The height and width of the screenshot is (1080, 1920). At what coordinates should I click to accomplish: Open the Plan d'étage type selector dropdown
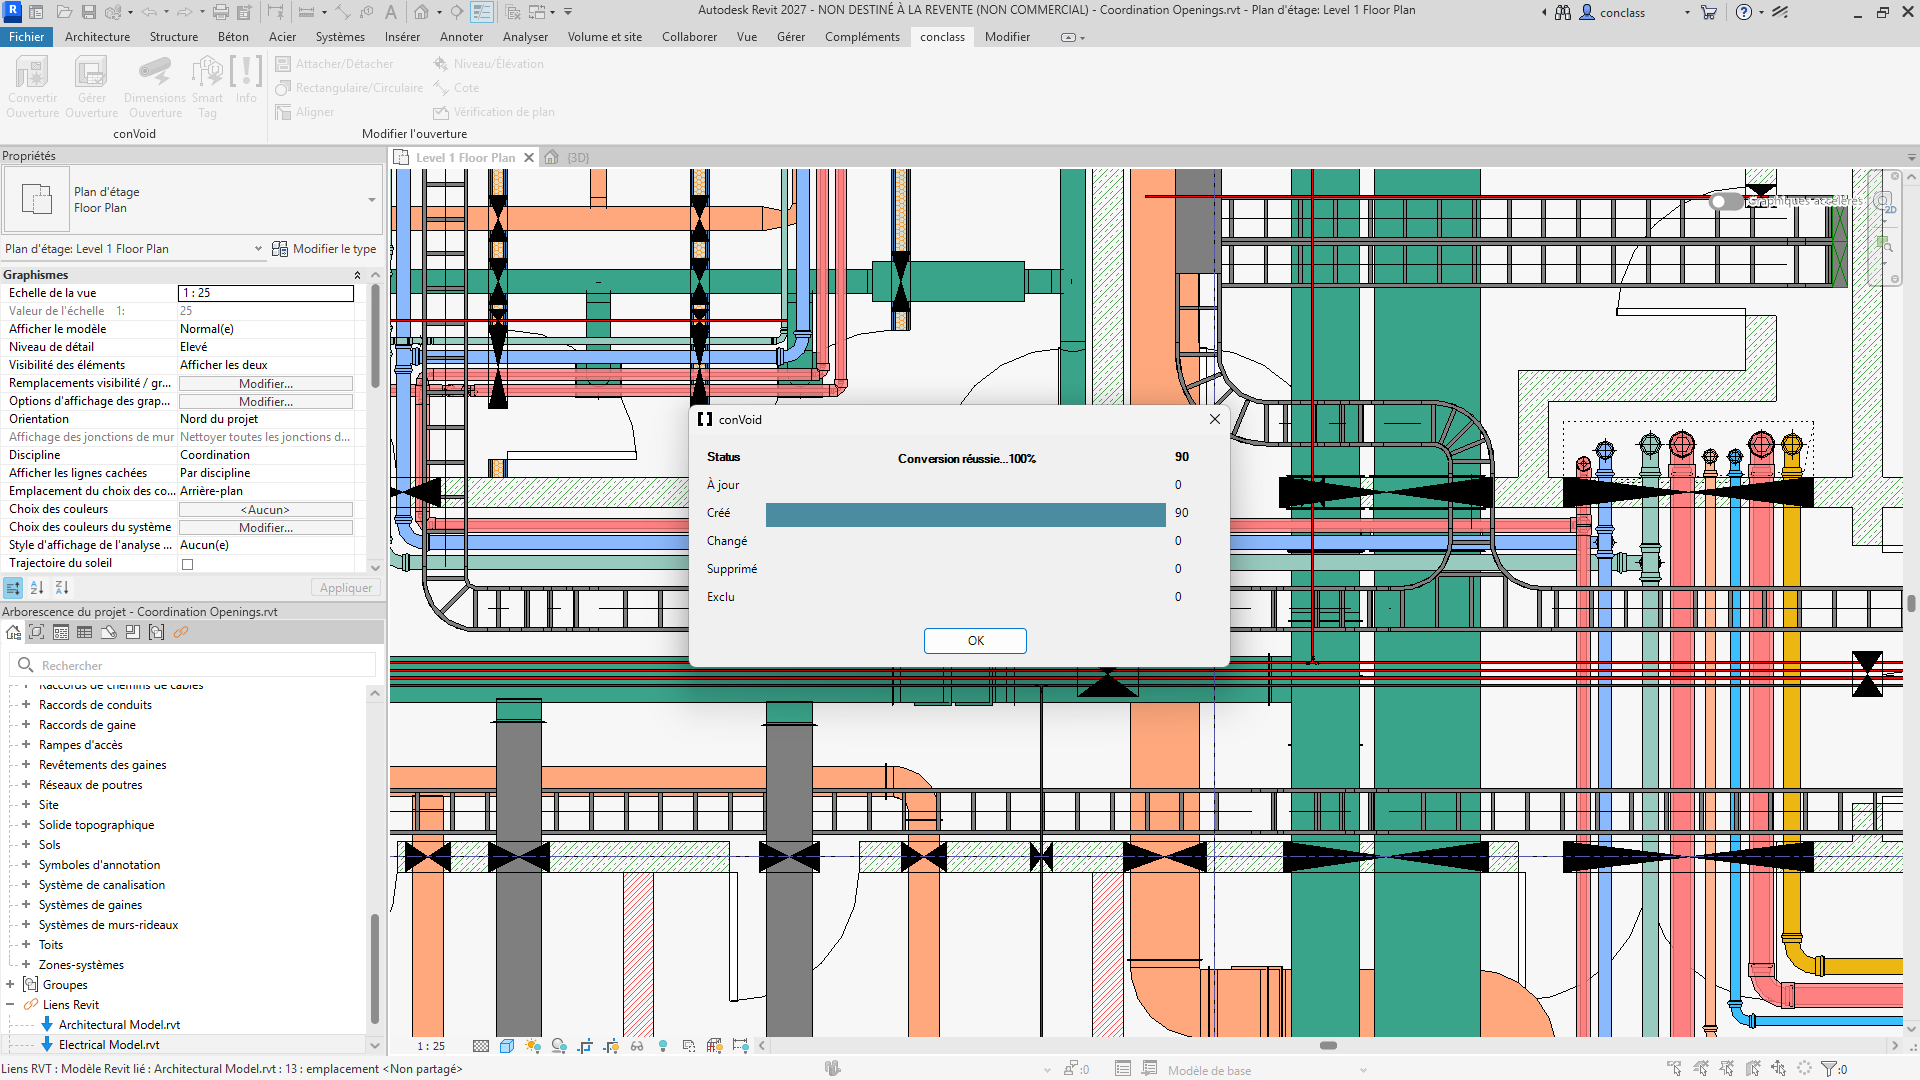(x=372, y=200)
